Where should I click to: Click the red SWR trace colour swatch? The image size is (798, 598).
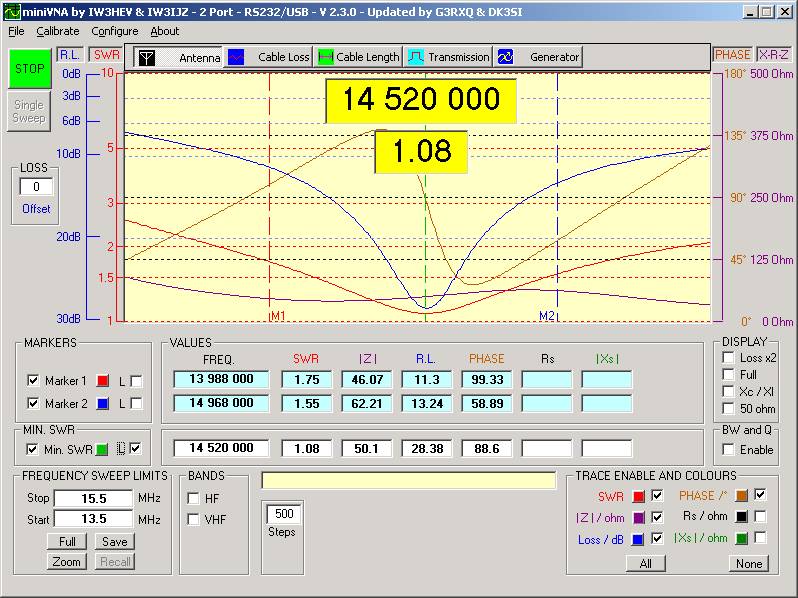click(638, 496)
